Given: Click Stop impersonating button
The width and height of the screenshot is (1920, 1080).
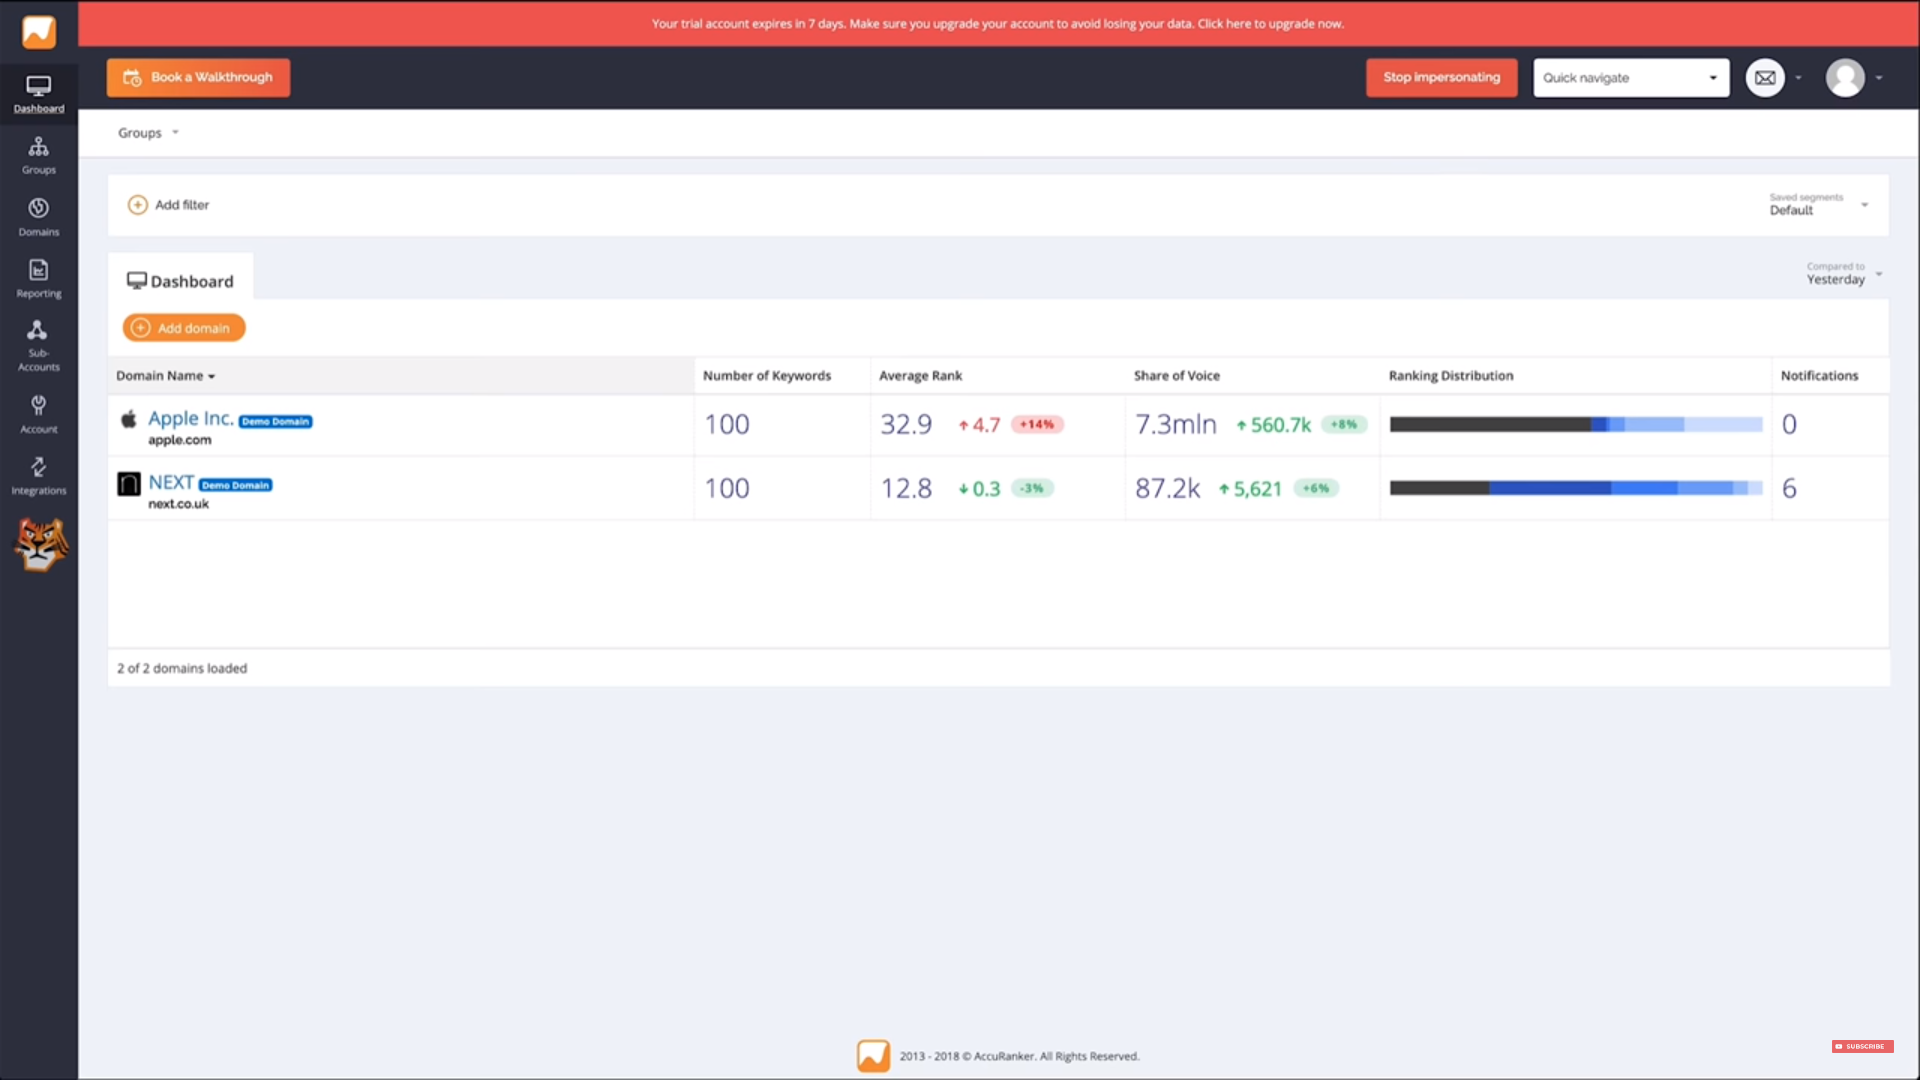Looking at the screenshot, I should pos(1441,78).
